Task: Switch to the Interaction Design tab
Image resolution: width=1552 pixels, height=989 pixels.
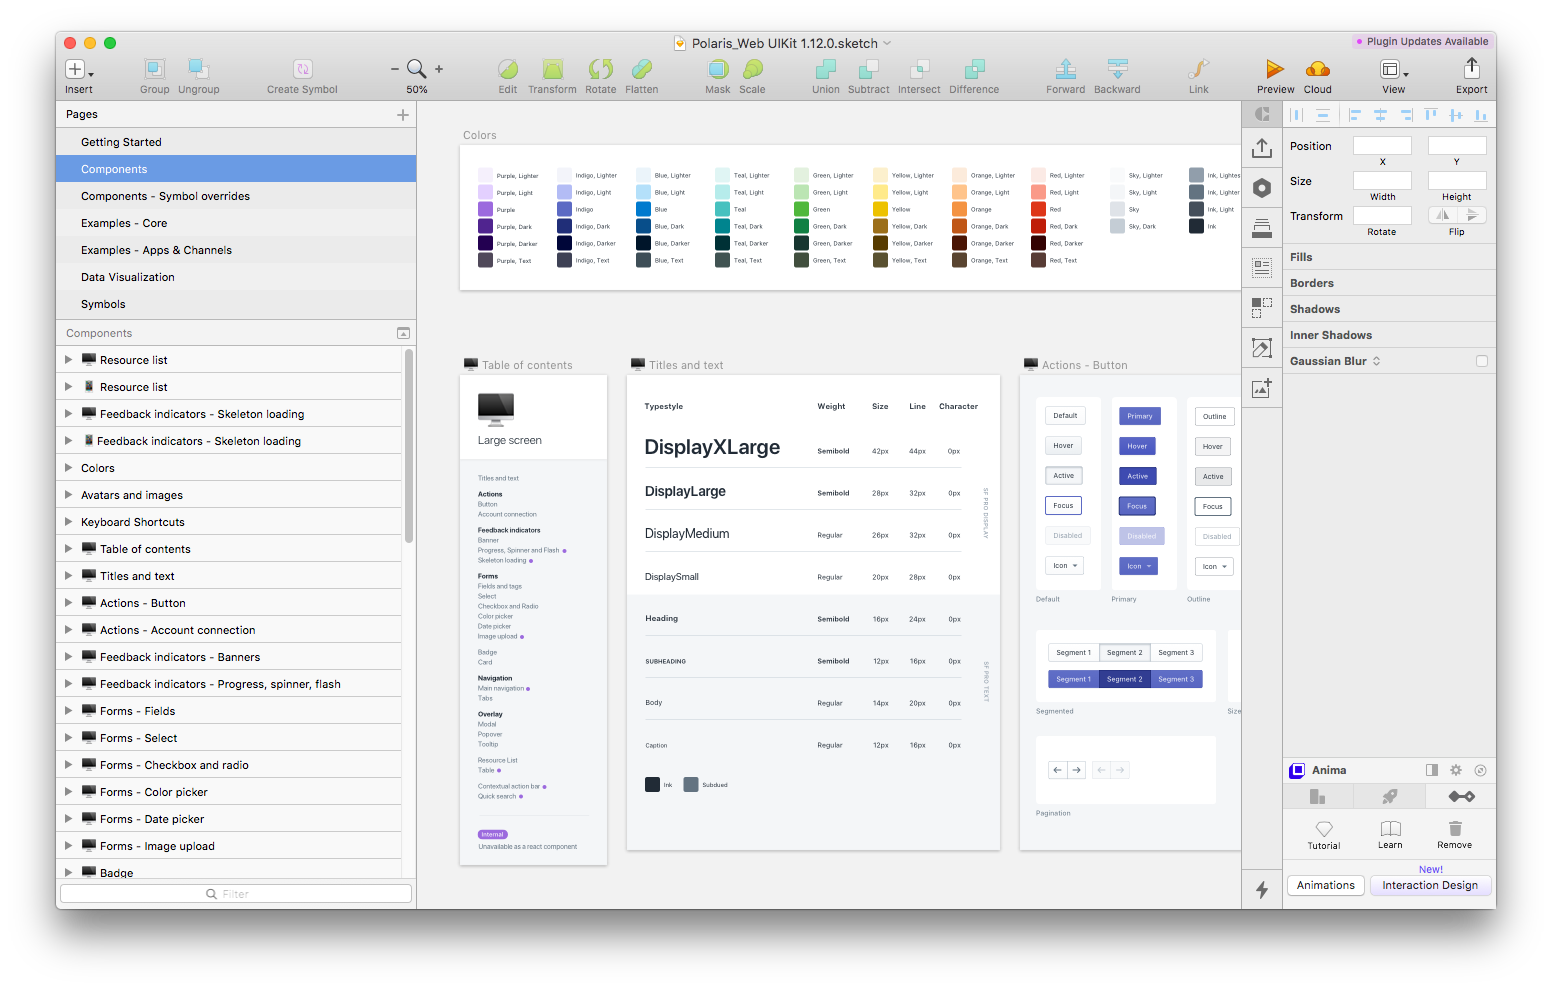Action: (x=1429, y=885)
